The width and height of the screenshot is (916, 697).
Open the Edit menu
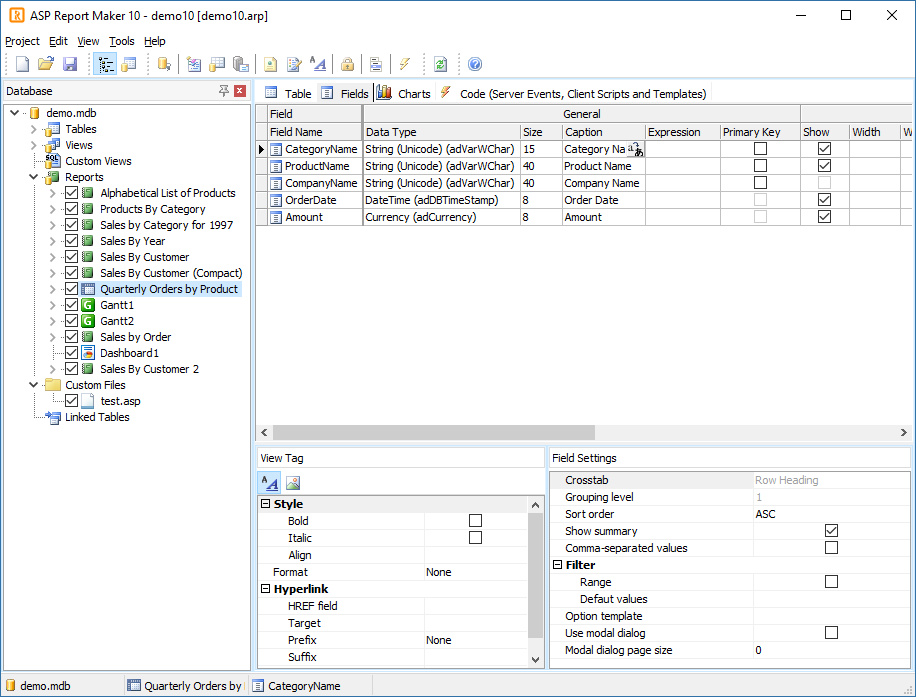point(58,41)
